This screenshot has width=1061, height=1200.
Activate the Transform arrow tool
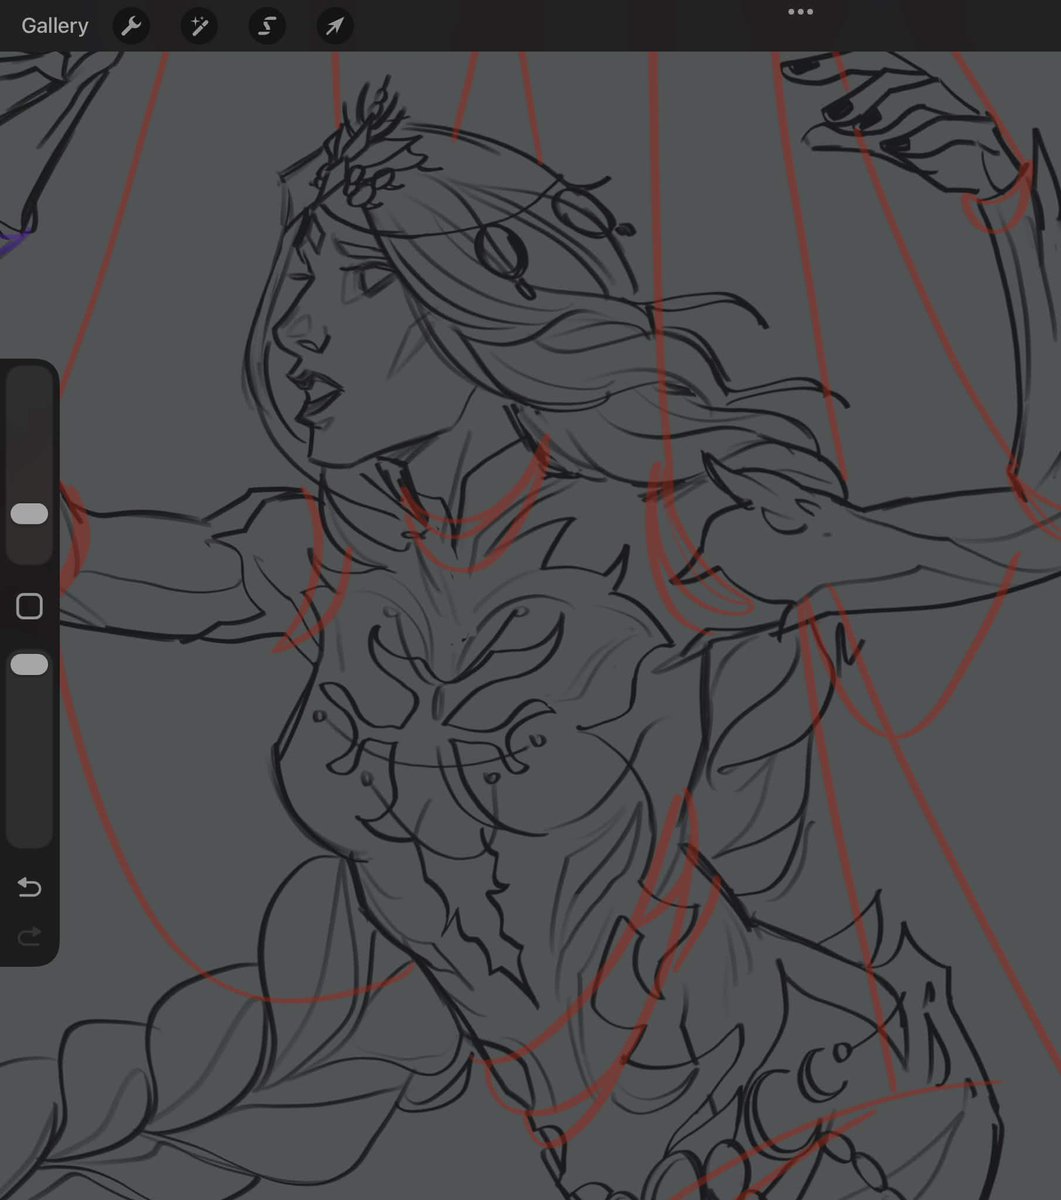point(335,26)
